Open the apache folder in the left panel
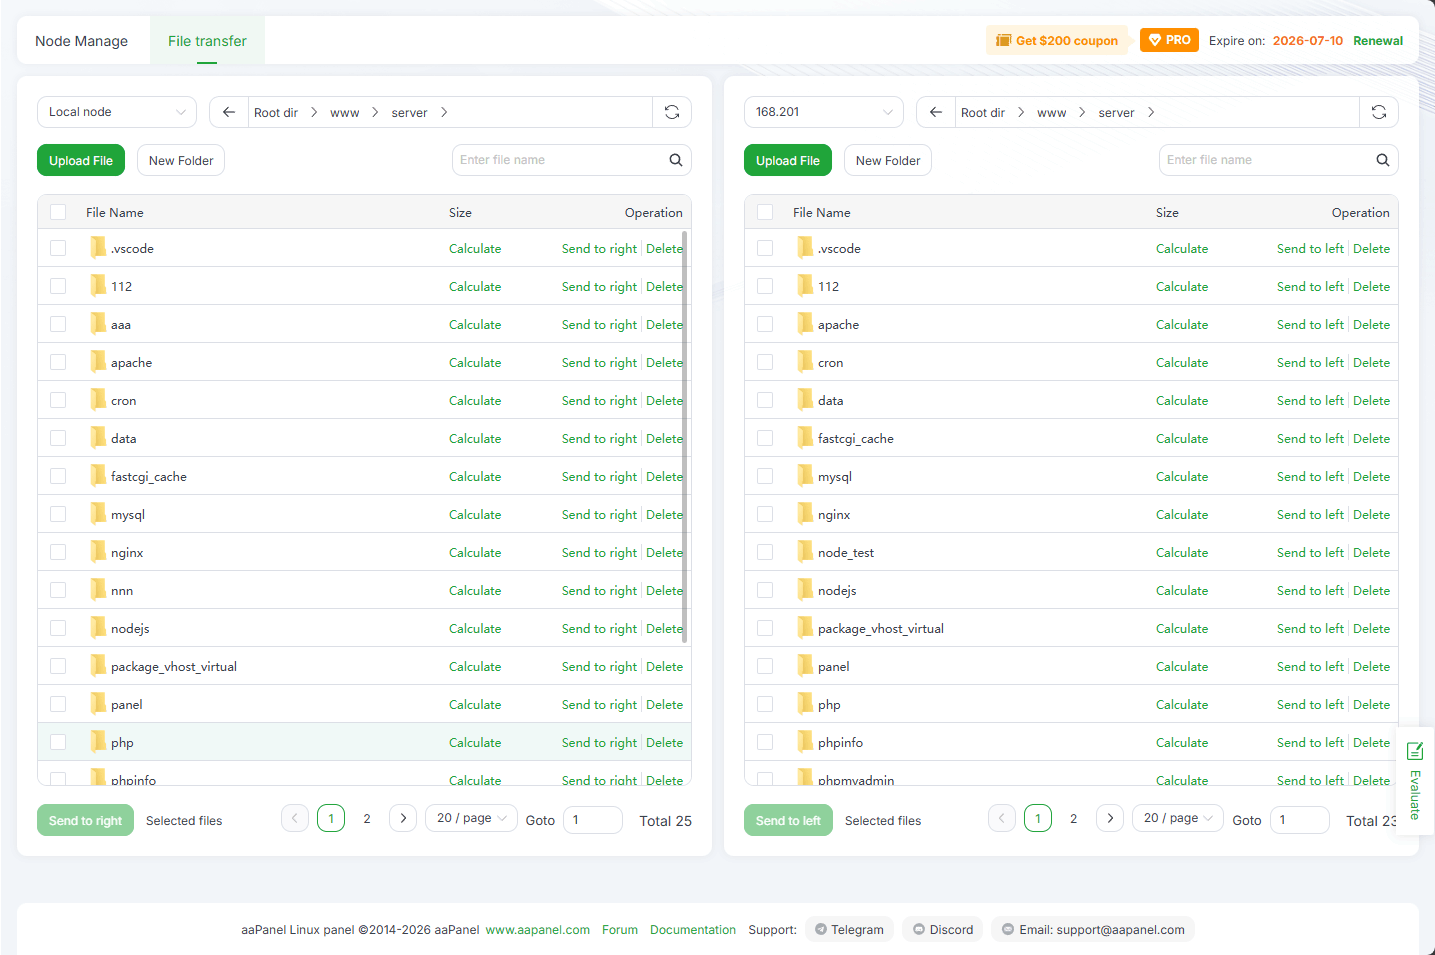This screenshot has width=1435, height=955. (x=131, y=363)
